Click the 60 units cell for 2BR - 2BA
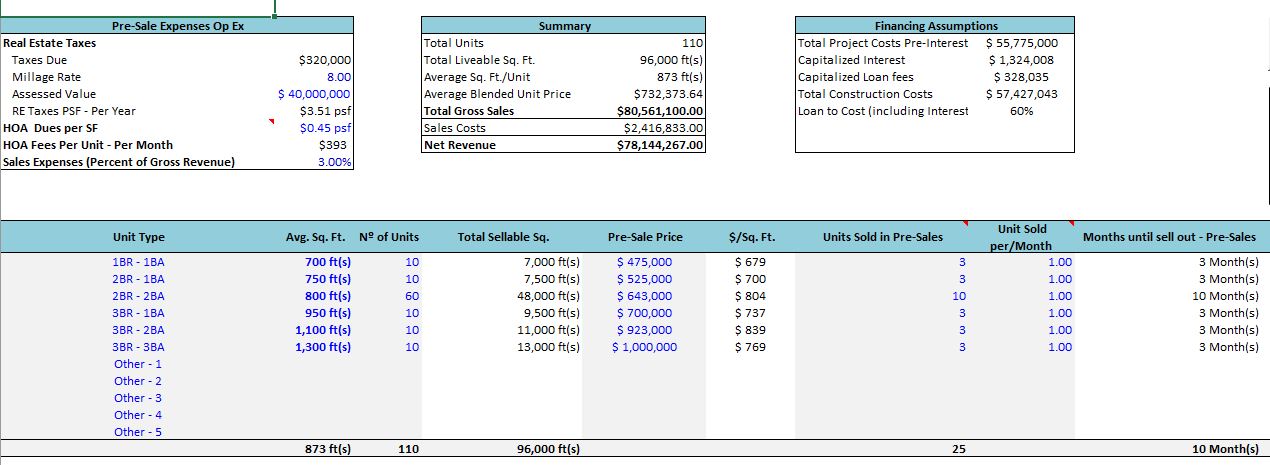Image resolution: width=1270 pixels, height=465 pixels. pos(411,296)
